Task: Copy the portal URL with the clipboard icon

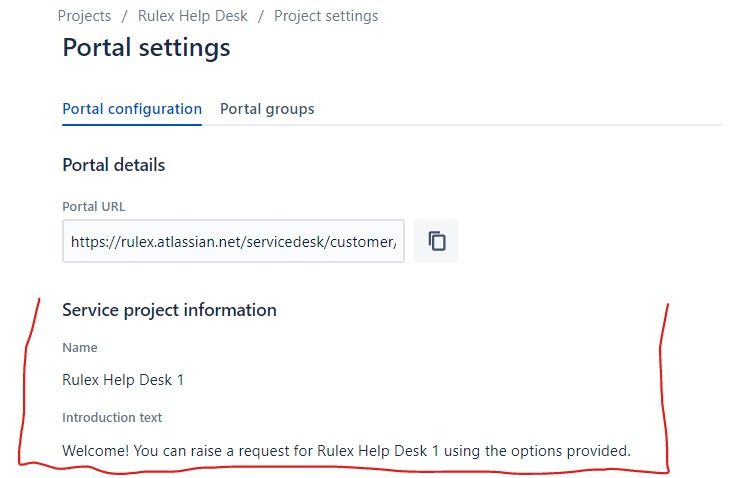Action: coord(436,241)
